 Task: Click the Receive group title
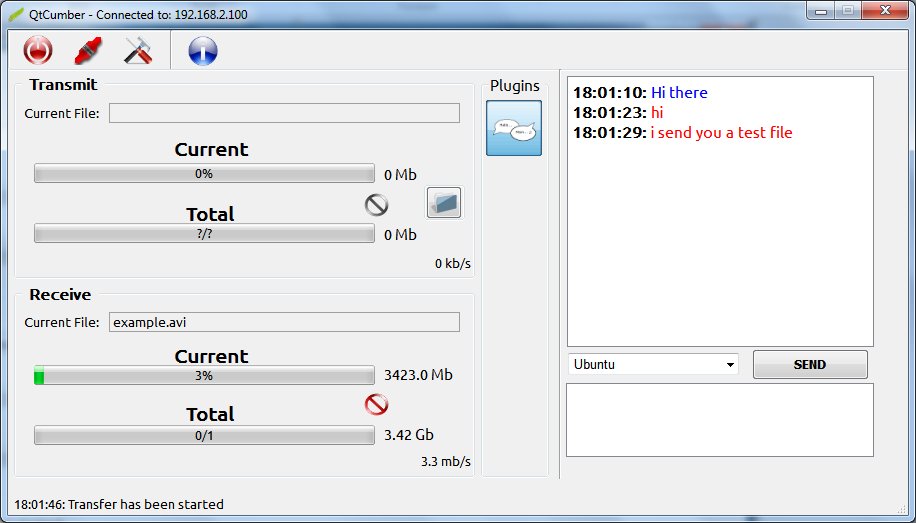[60, 295]
